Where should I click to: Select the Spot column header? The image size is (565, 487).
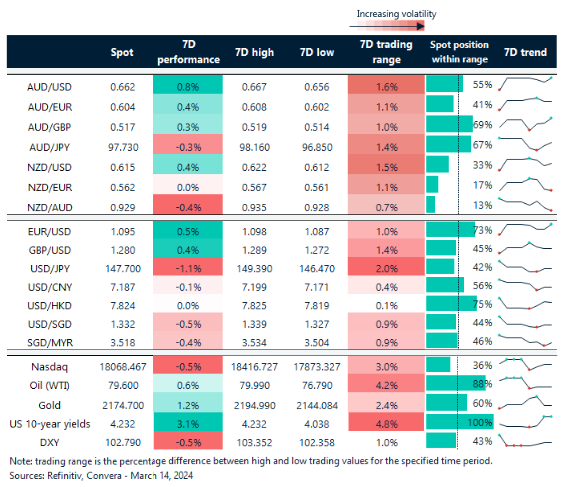[122, 52]
